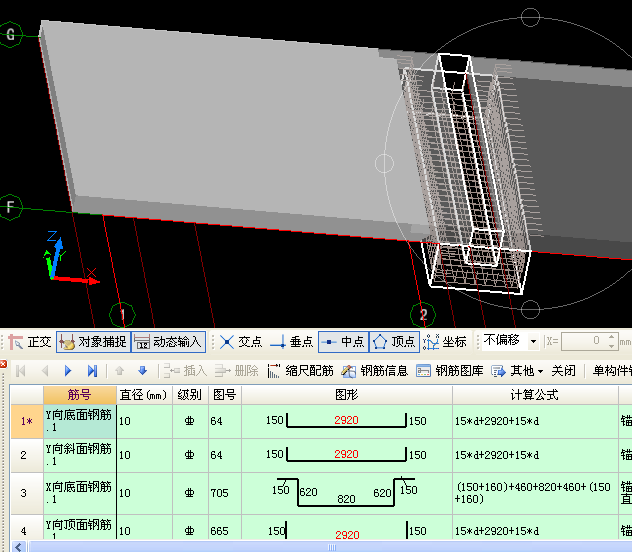
Task: Click left orbit handle circle
Action: 384,163
